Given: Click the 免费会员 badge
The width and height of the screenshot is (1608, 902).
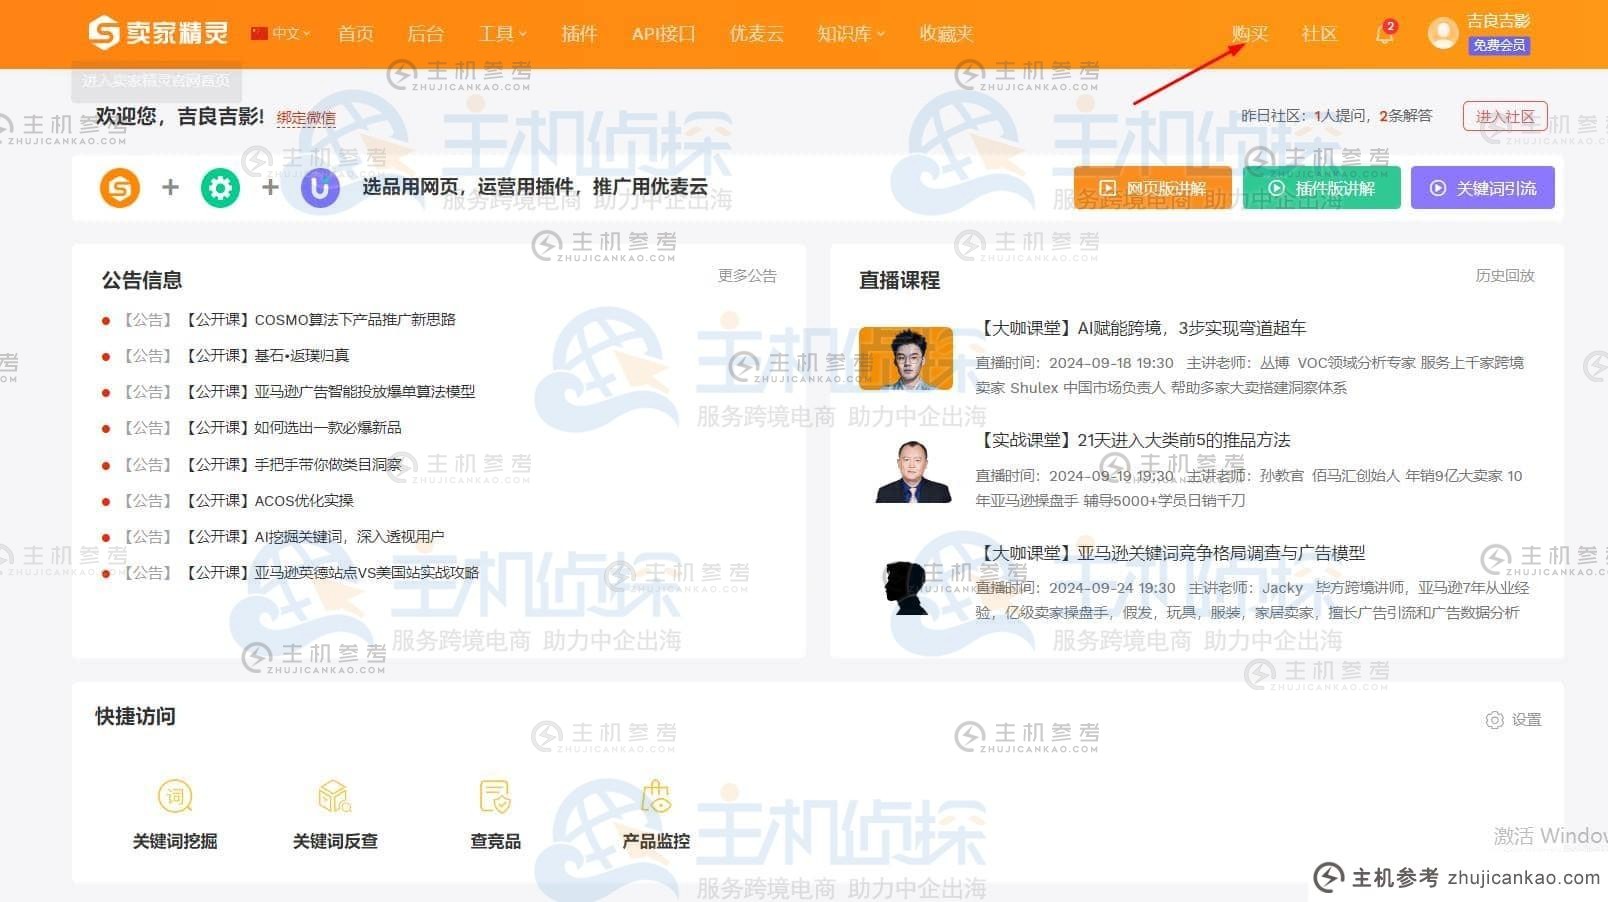Looking at the screenshot, I should (x=1499, y=45).
